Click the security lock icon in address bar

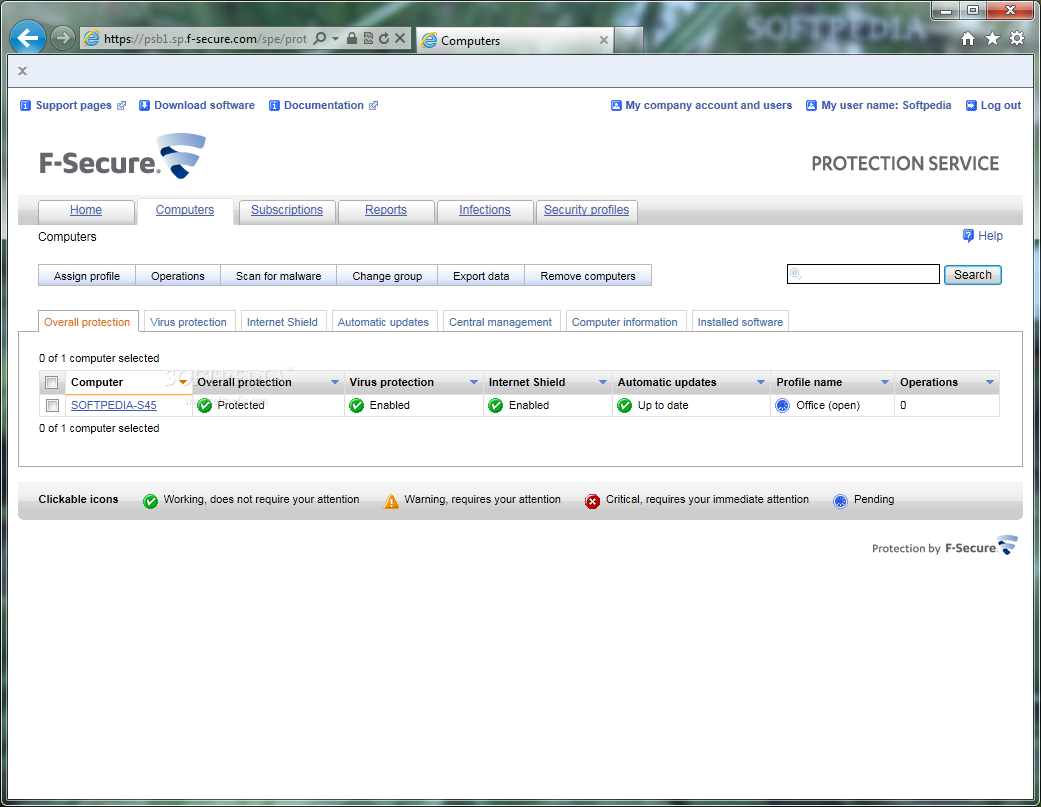(x=352, y=38)
